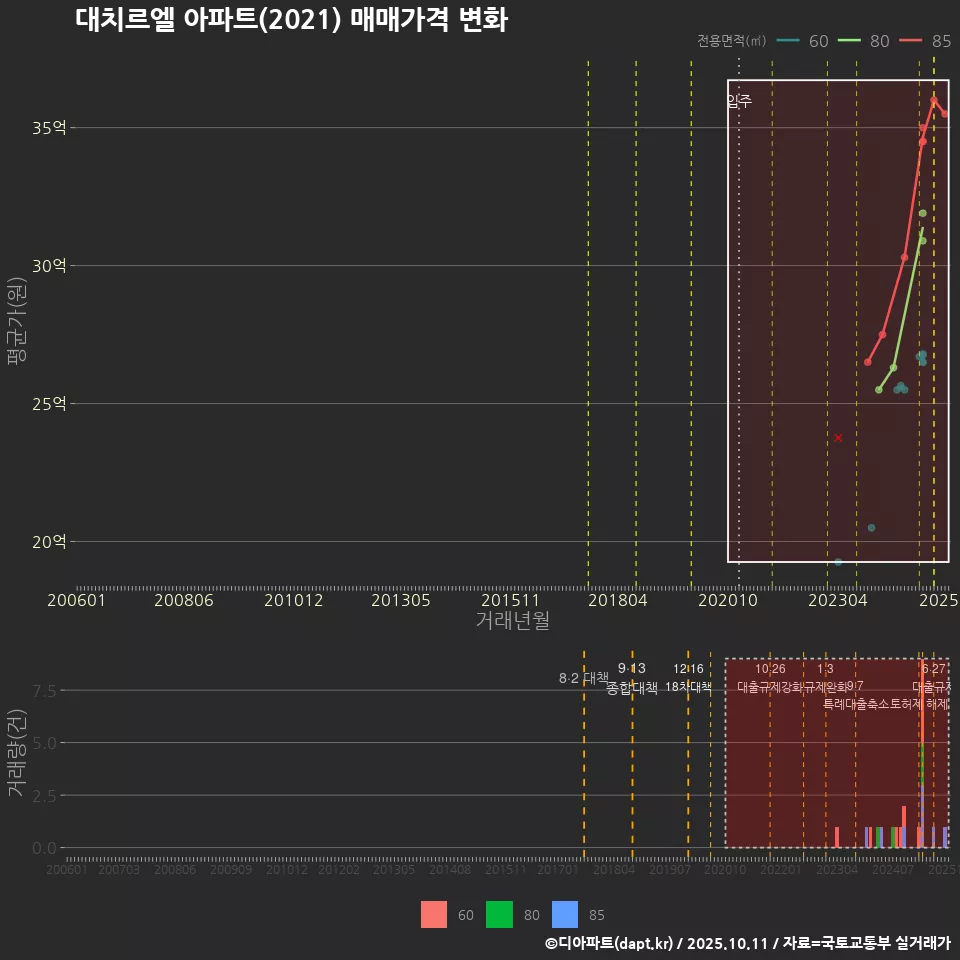The width and height of the screenshot is (960, 960).
Task: Click the 대출규제강화 annotation text
Action: (768, 685)
